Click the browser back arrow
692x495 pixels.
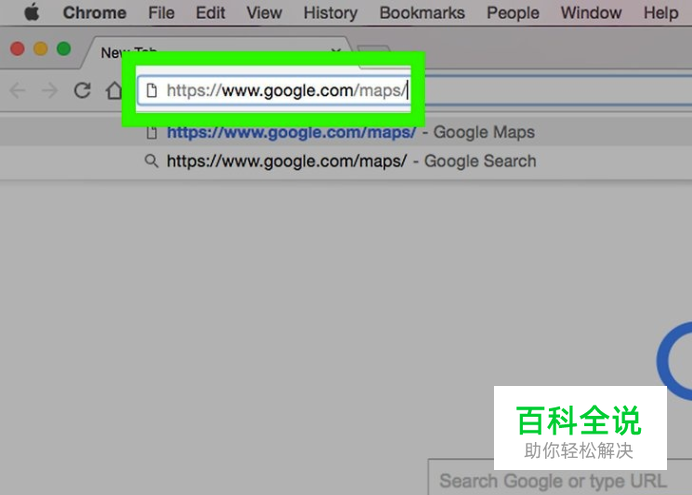pos(18,90)
